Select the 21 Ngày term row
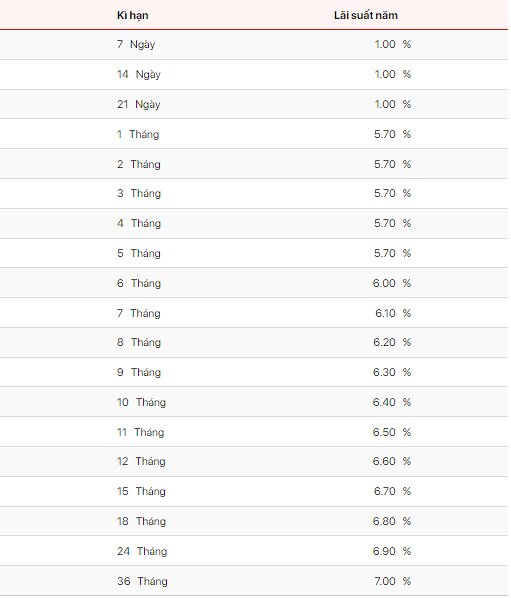511x598 pixels. click(x=254, y=104)
